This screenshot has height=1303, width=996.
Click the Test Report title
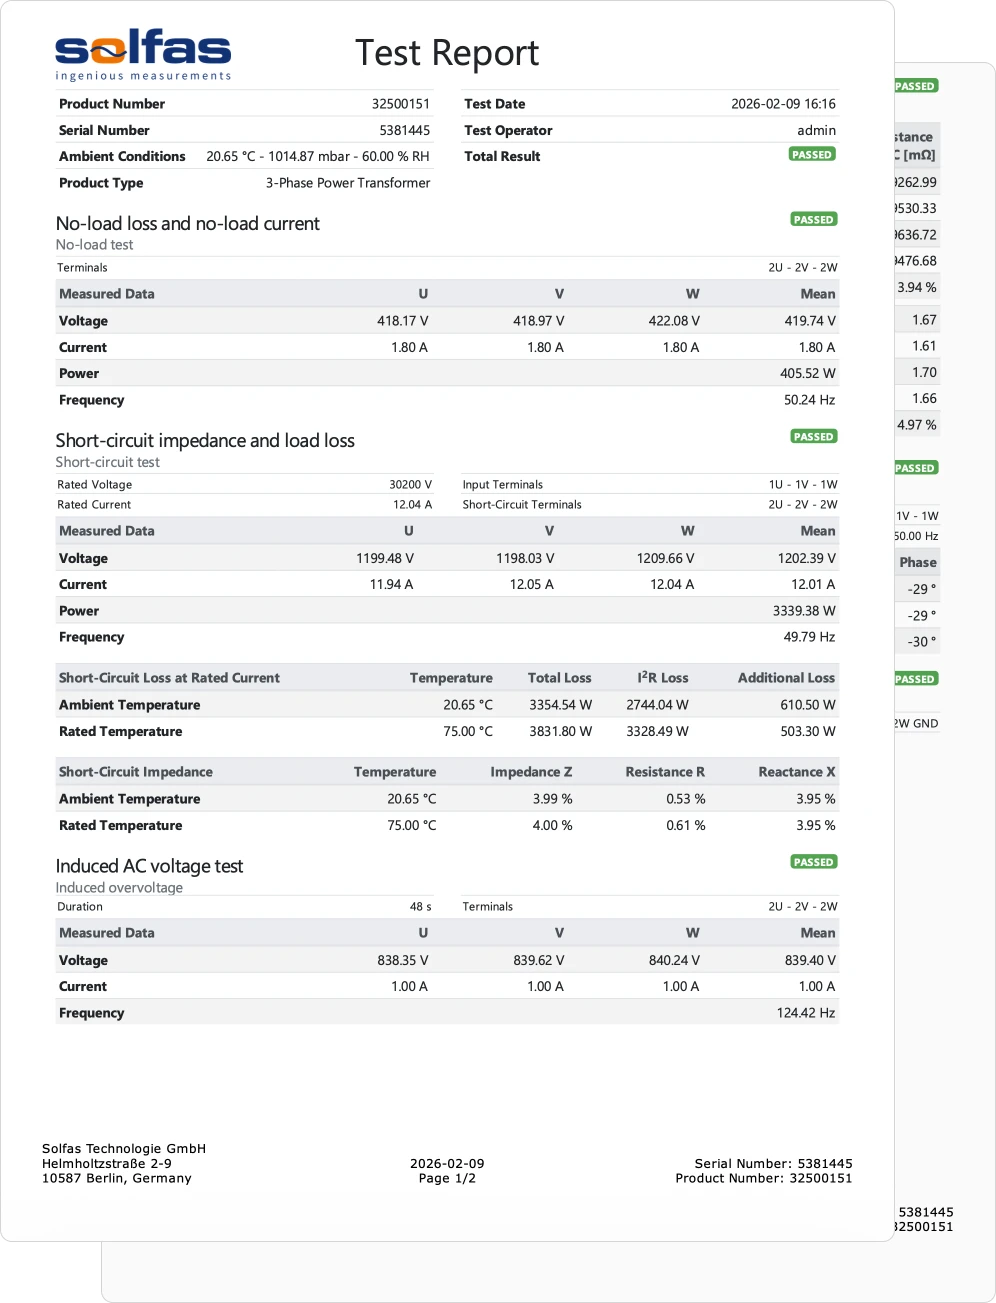446,53
